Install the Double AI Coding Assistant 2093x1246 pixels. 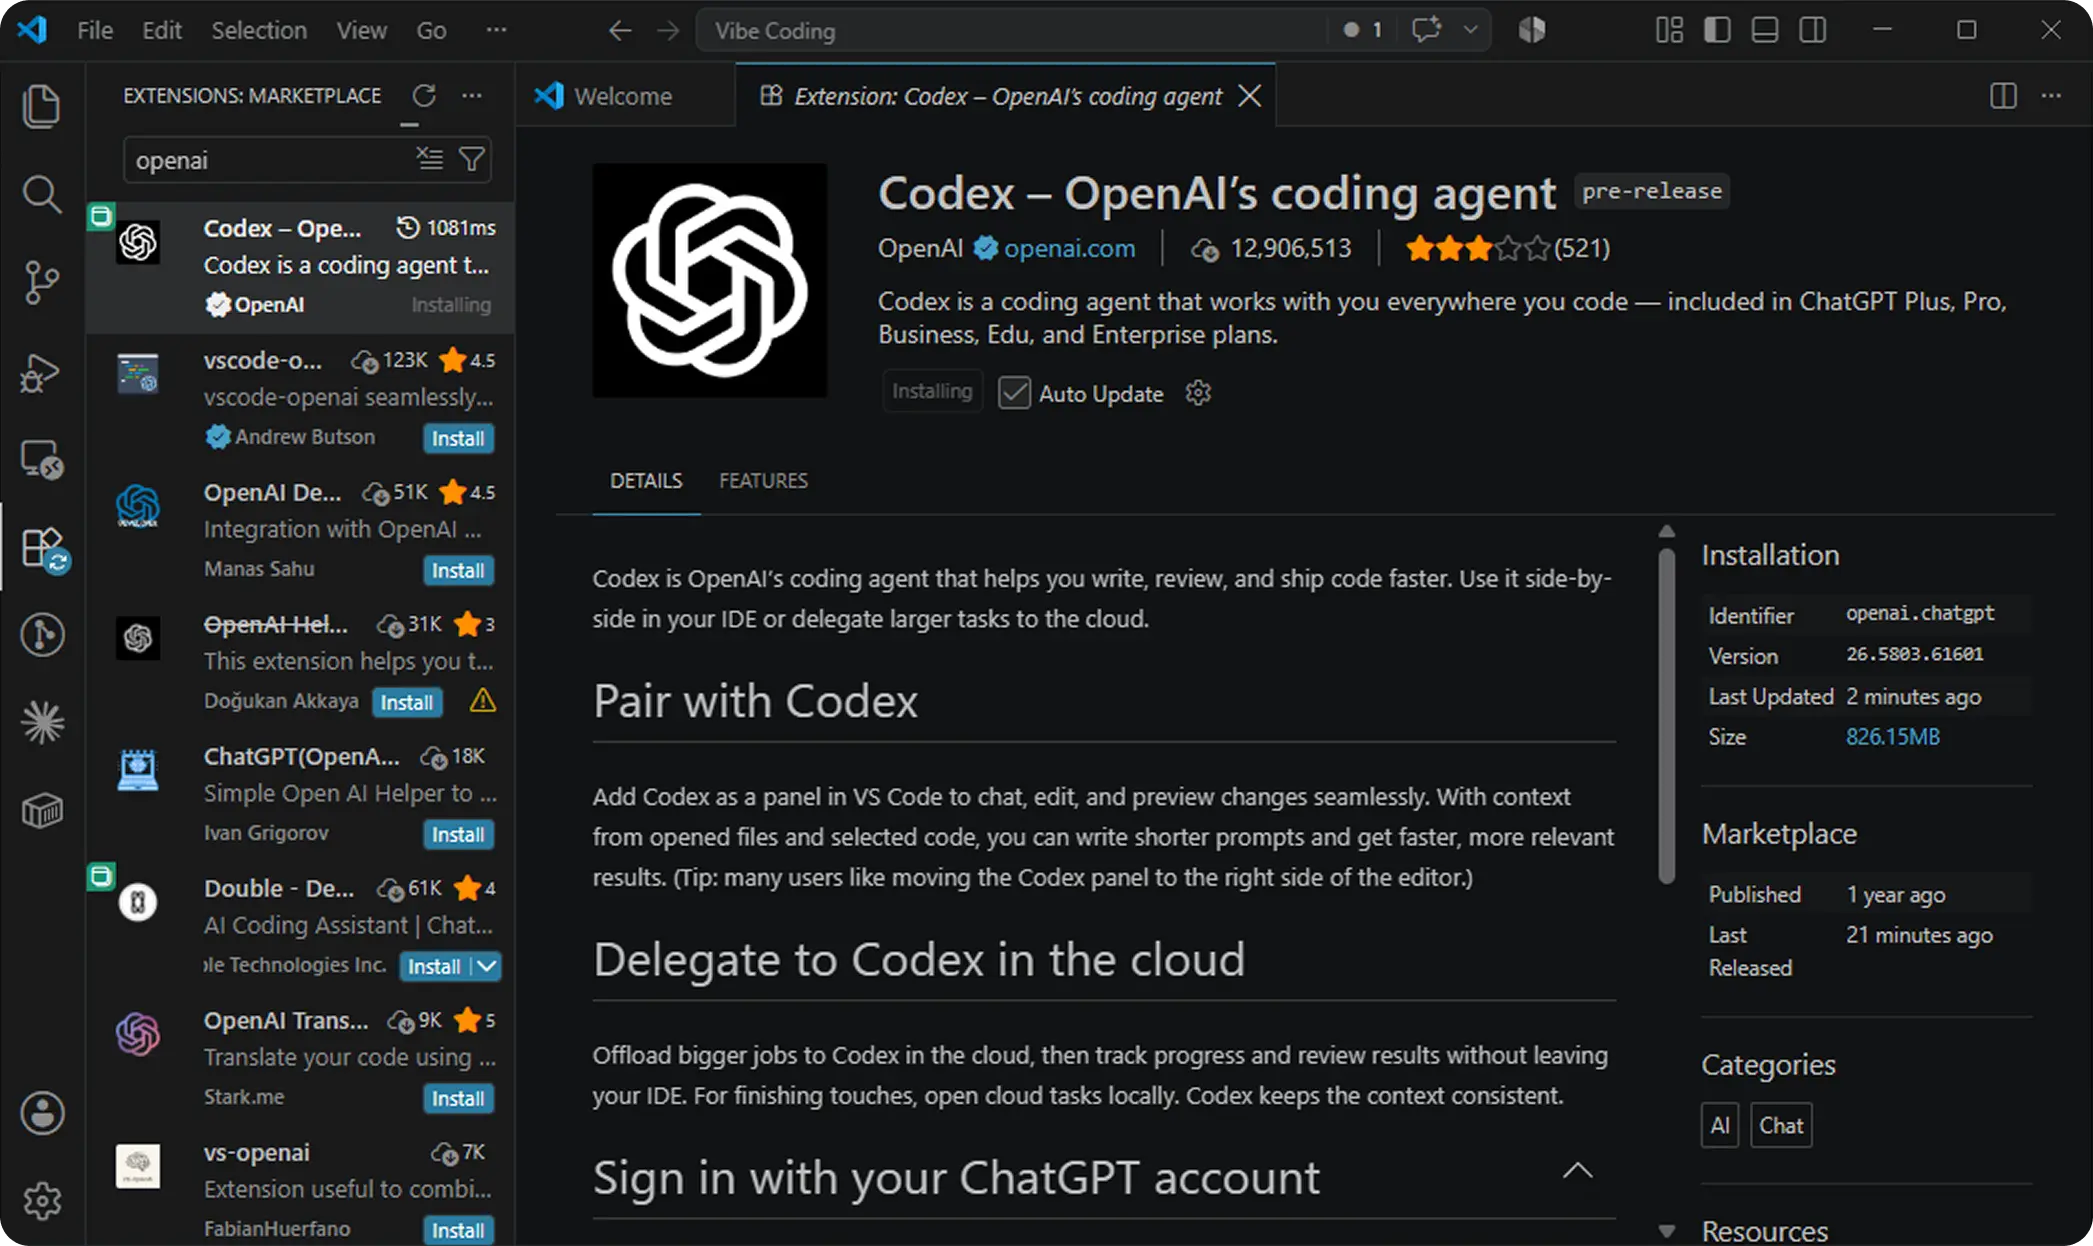click(434, 966)
